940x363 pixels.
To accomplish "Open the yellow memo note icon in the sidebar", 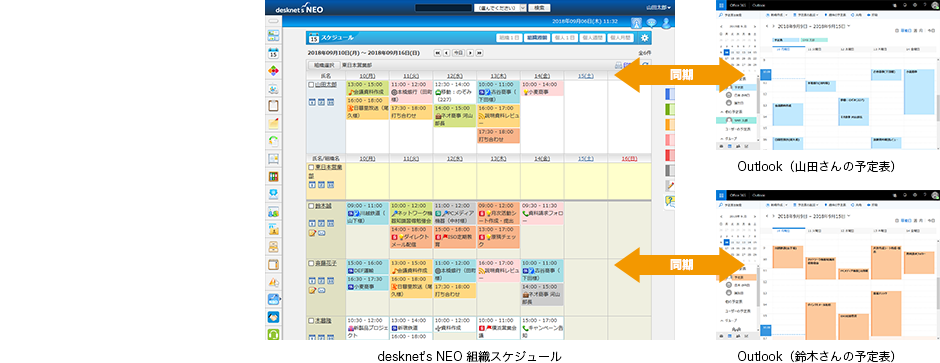I will pos(273,123).
